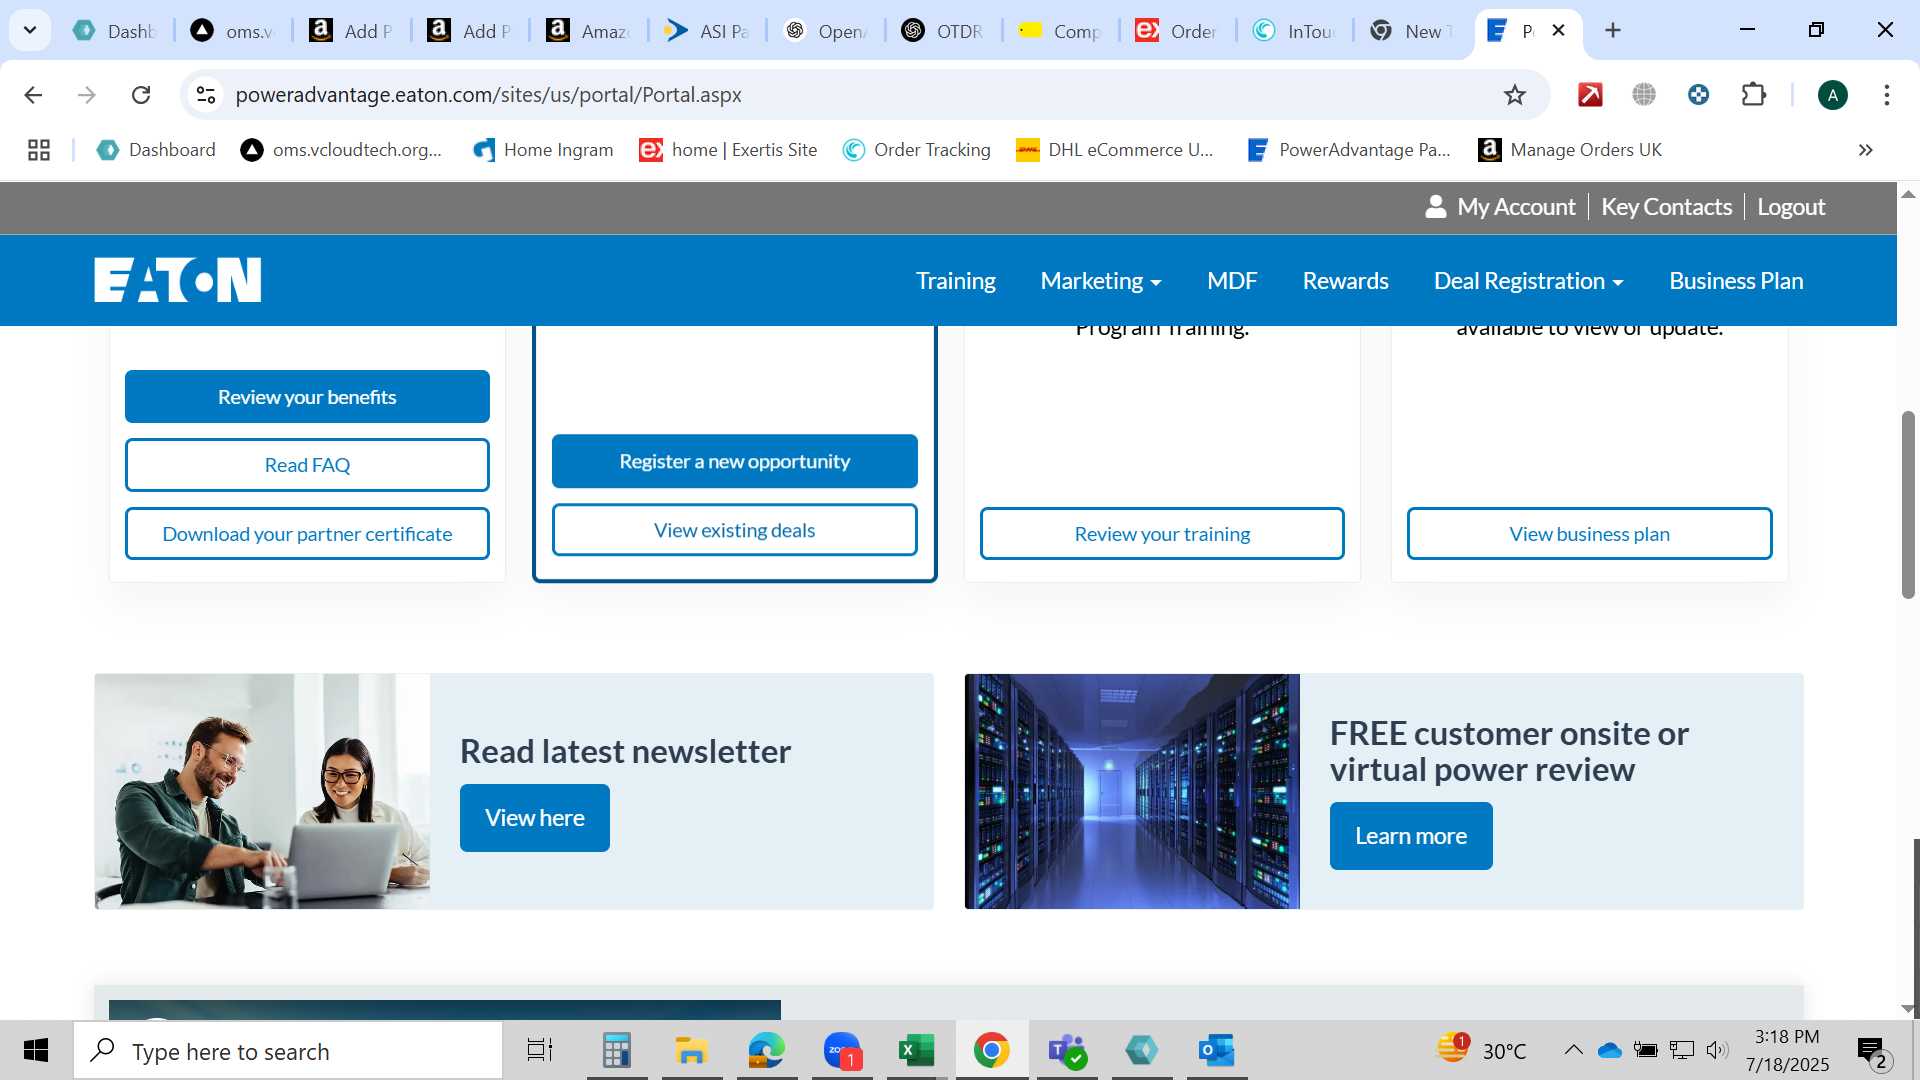1920x1080 pixels.
Task: Click the My Account person icon
Action: (x=1435, y=207)
